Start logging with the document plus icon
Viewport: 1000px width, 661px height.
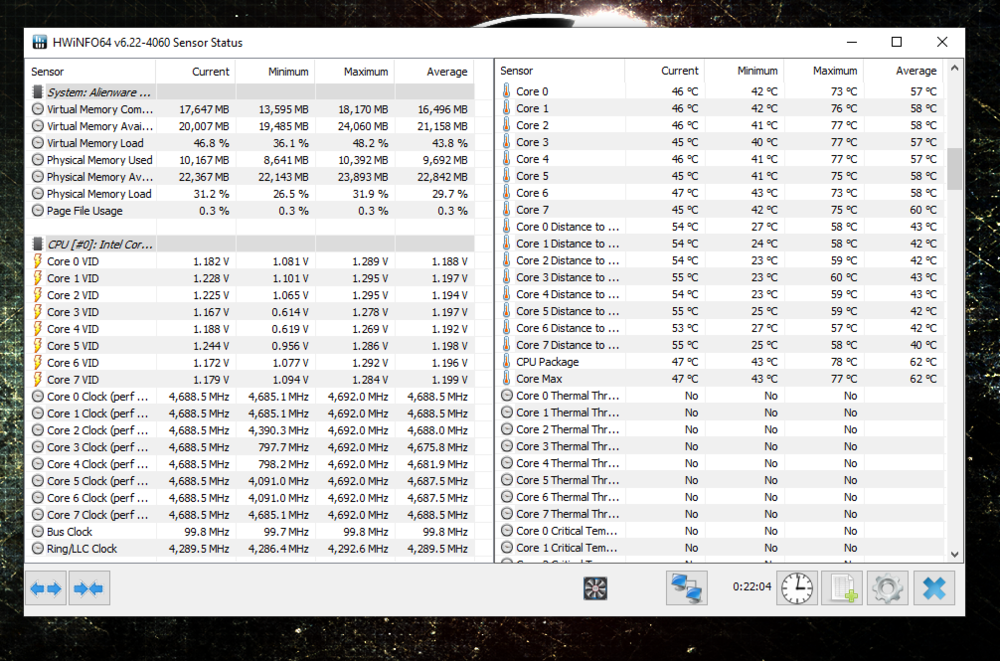841,588
